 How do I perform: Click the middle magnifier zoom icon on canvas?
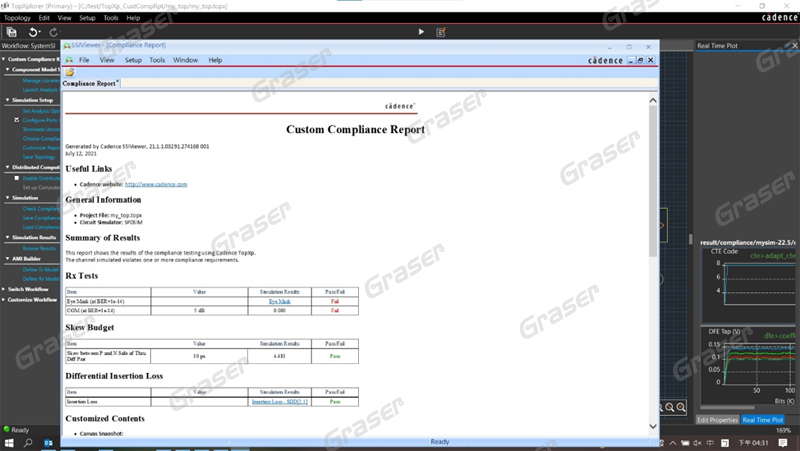click(x=669, y=407)
